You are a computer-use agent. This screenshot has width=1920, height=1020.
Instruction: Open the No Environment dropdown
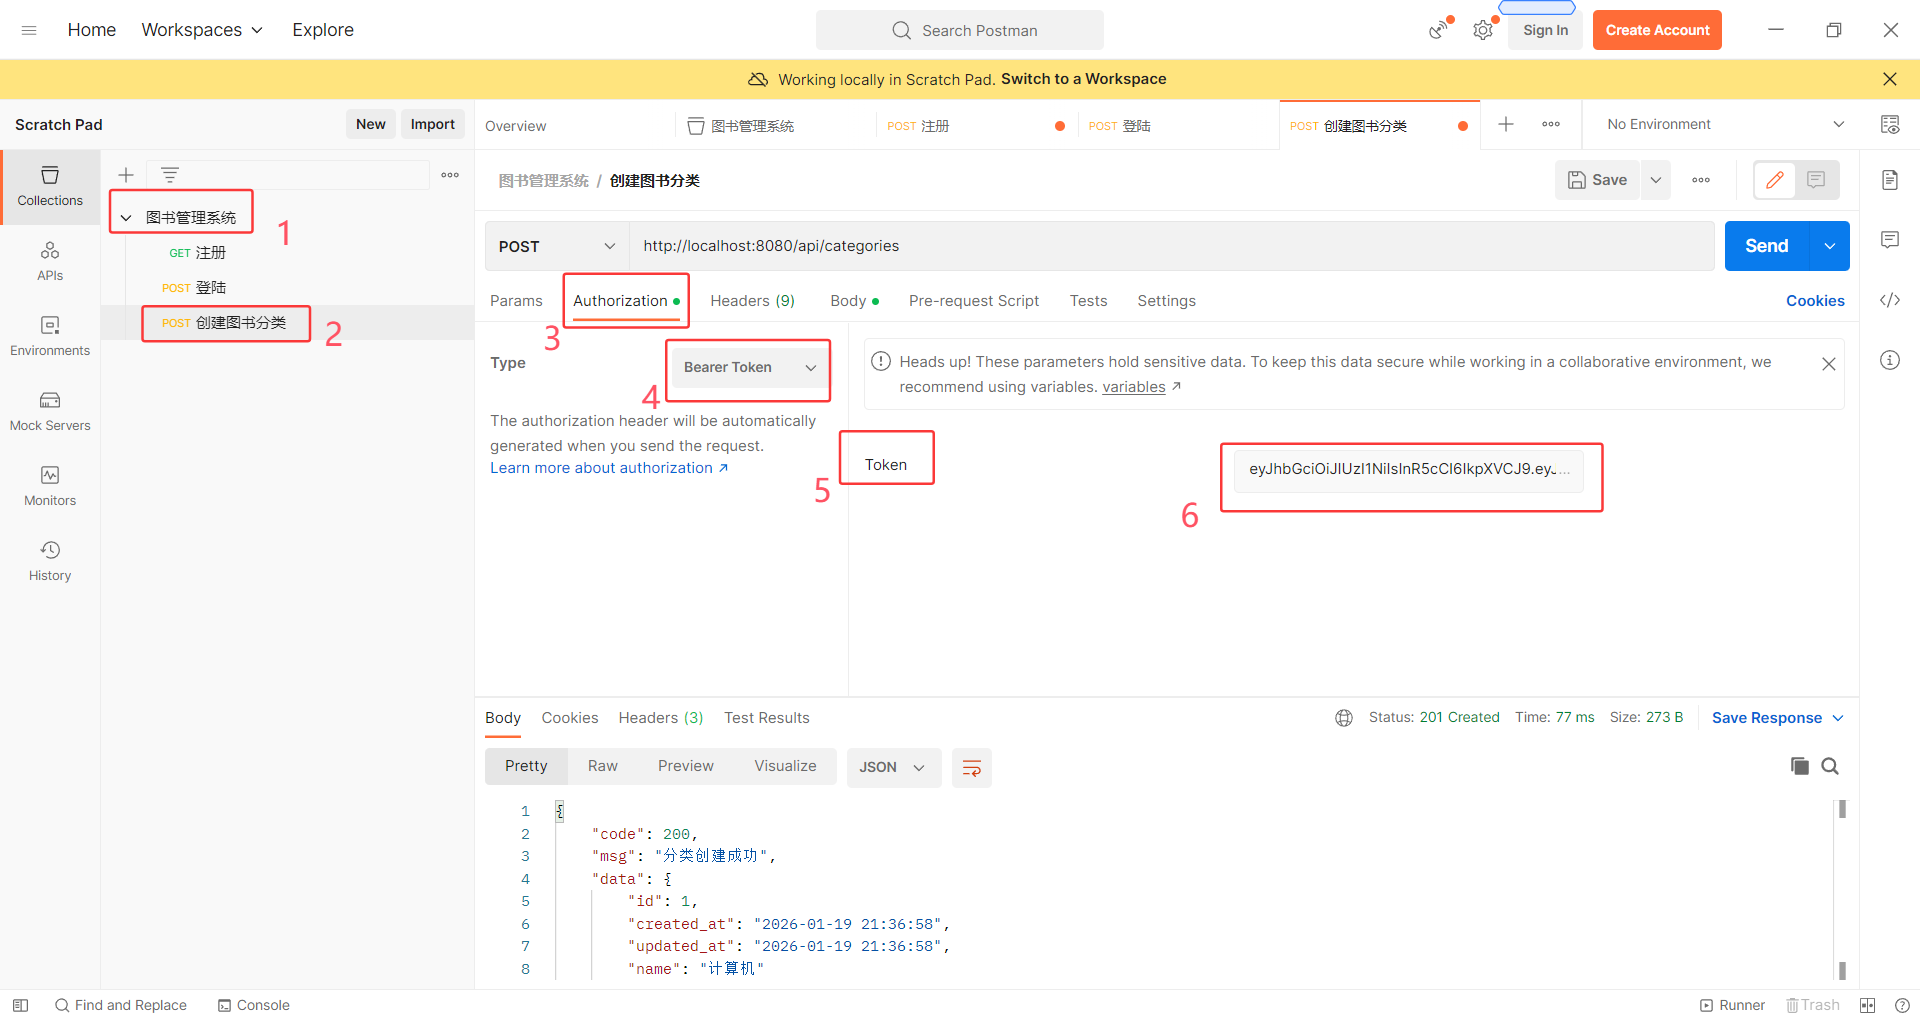[1726, 124]
